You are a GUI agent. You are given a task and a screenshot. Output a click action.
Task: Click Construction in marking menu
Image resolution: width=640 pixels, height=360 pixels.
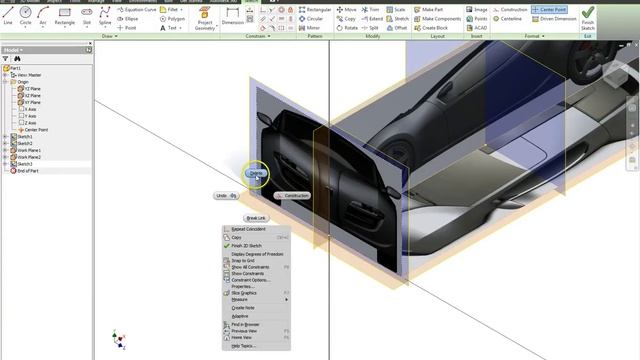[292, 196]
